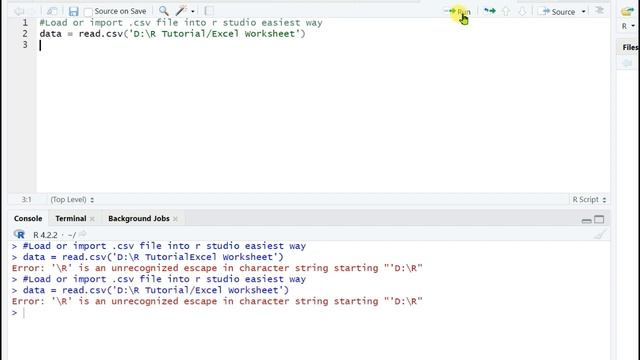Switch to the Console tab

click(28, 218)
